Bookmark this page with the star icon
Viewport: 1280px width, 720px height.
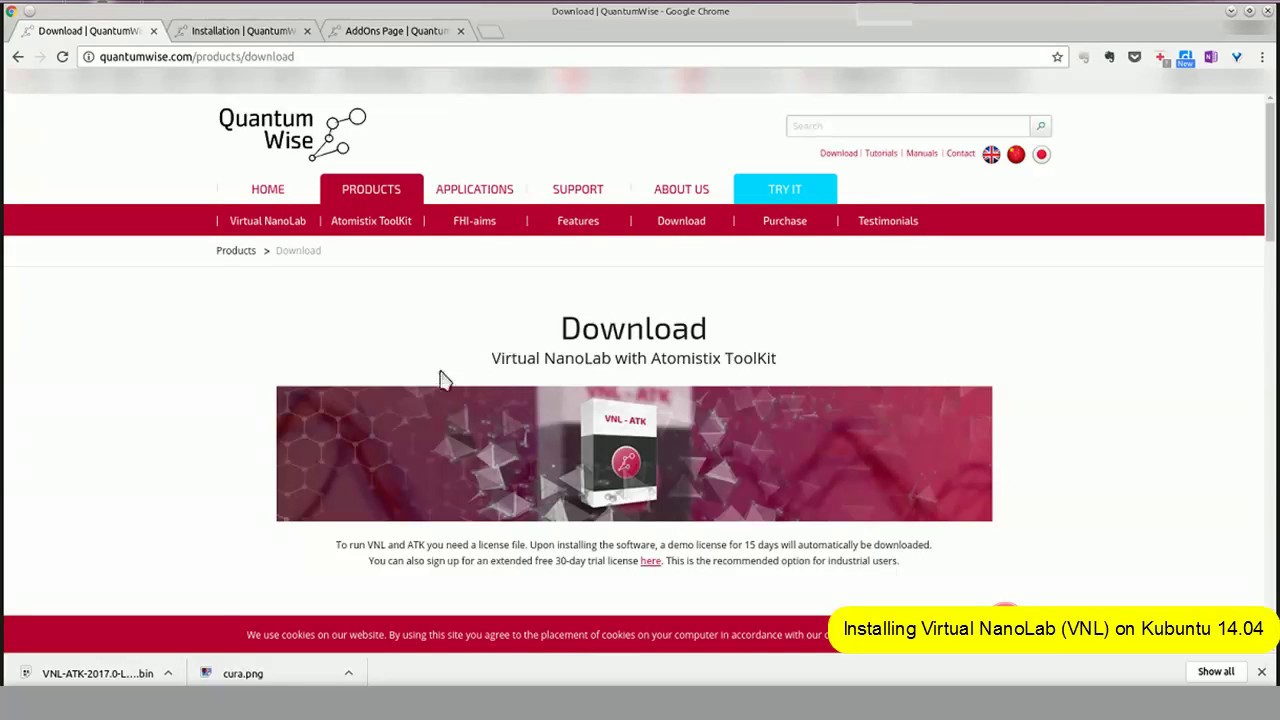(1057, 57)
